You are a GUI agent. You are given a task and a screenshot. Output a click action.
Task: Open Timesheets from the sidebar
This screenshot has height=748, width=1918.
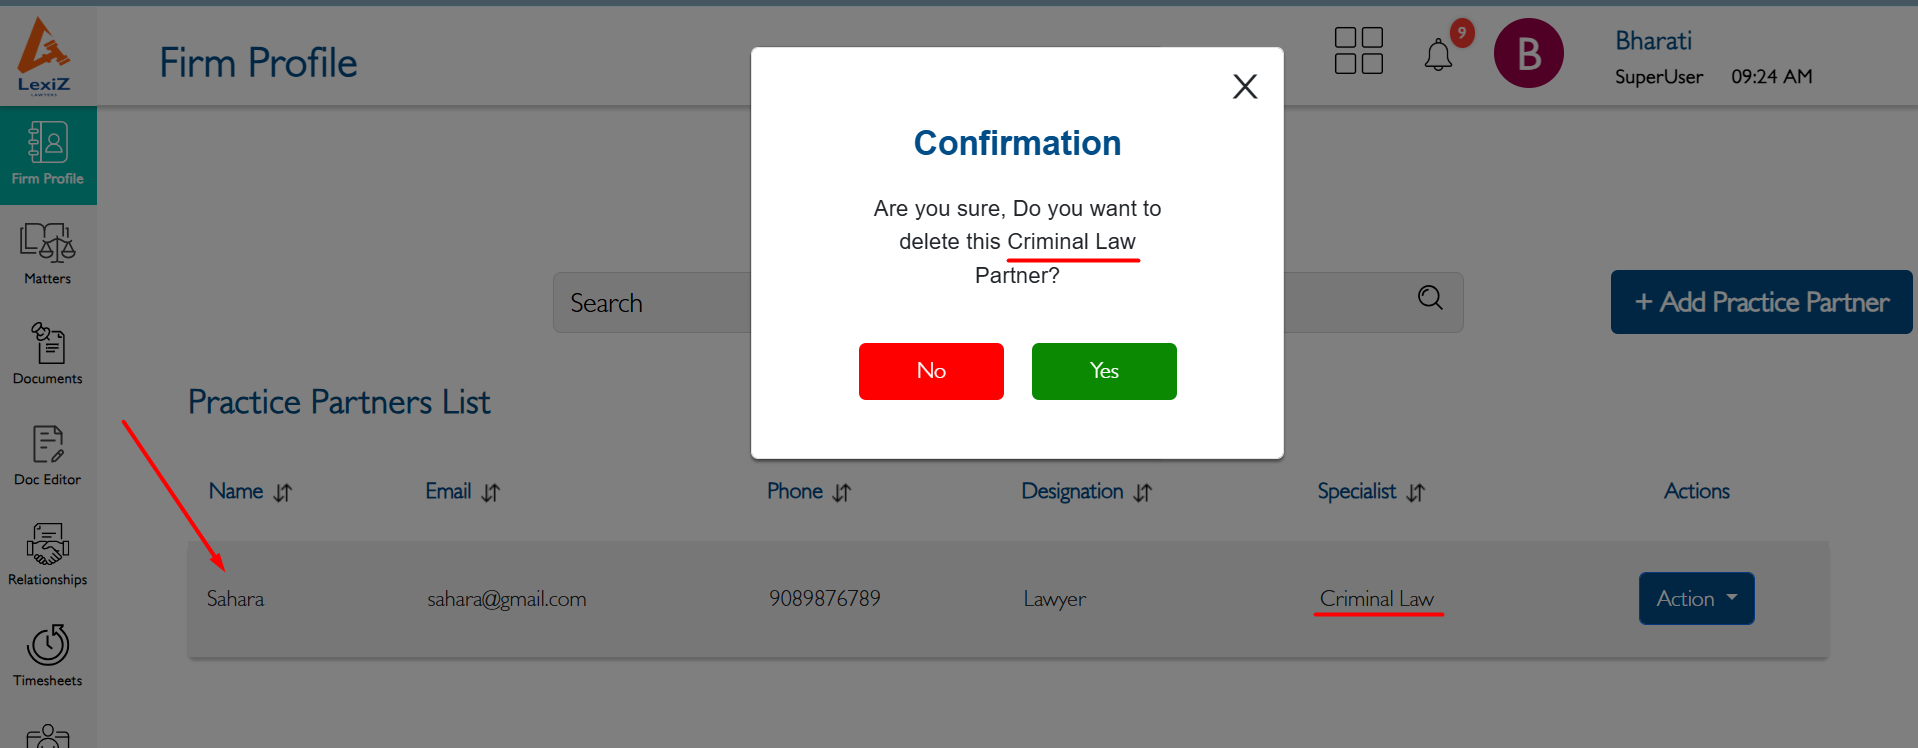pyautogui.click(x=48, y=655)
